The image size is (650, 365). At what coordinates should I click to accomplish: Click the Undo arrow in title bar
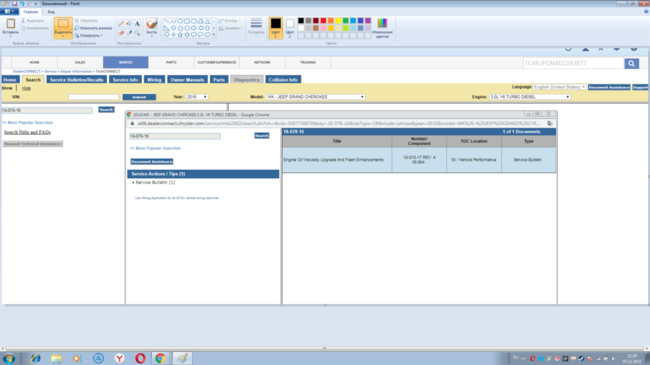[x=22, y=4]
